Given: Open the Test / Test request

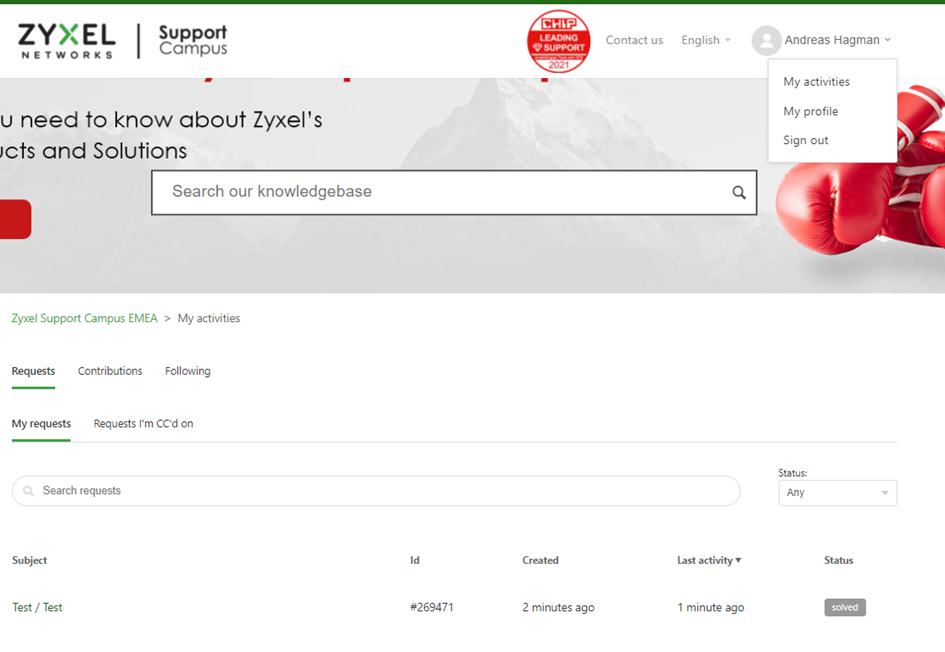Looking at the screenshot, I should tap(37, 607).
